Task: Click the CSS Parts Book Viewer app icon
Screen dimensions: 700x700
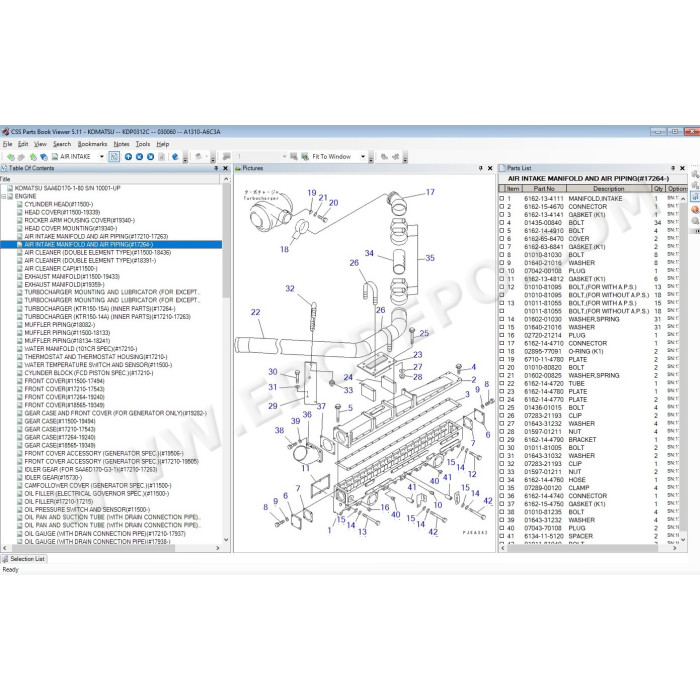Action: point(5,132)
